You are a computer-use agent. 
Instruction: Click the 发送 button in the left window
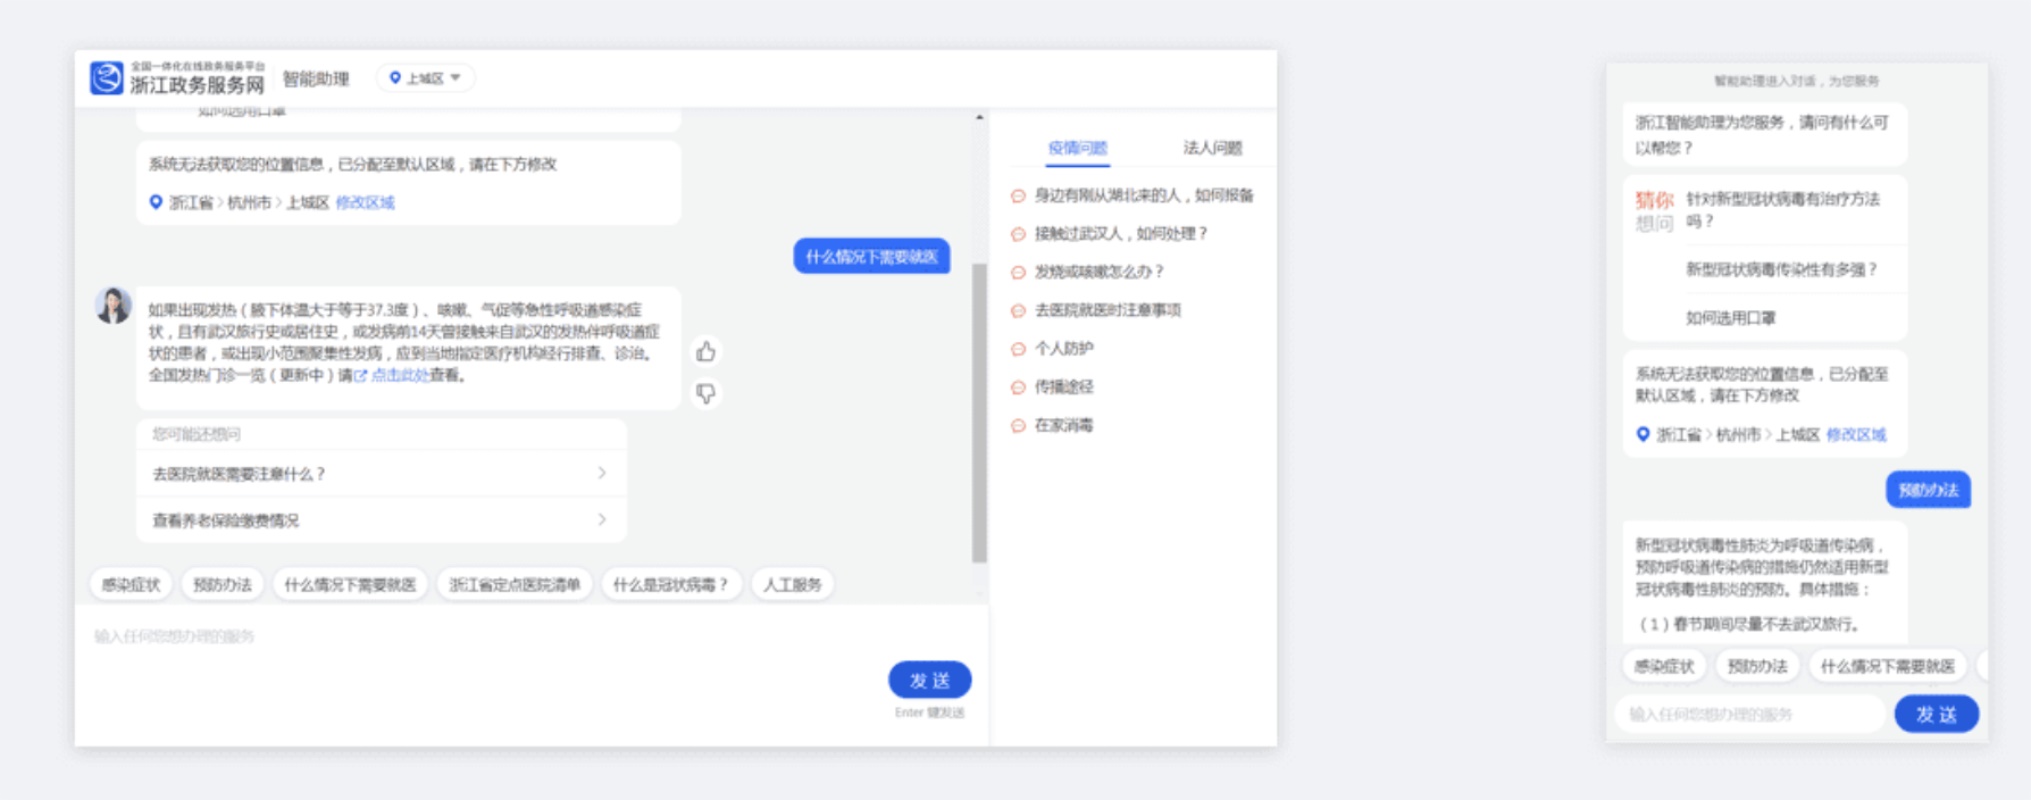[930, 681]
